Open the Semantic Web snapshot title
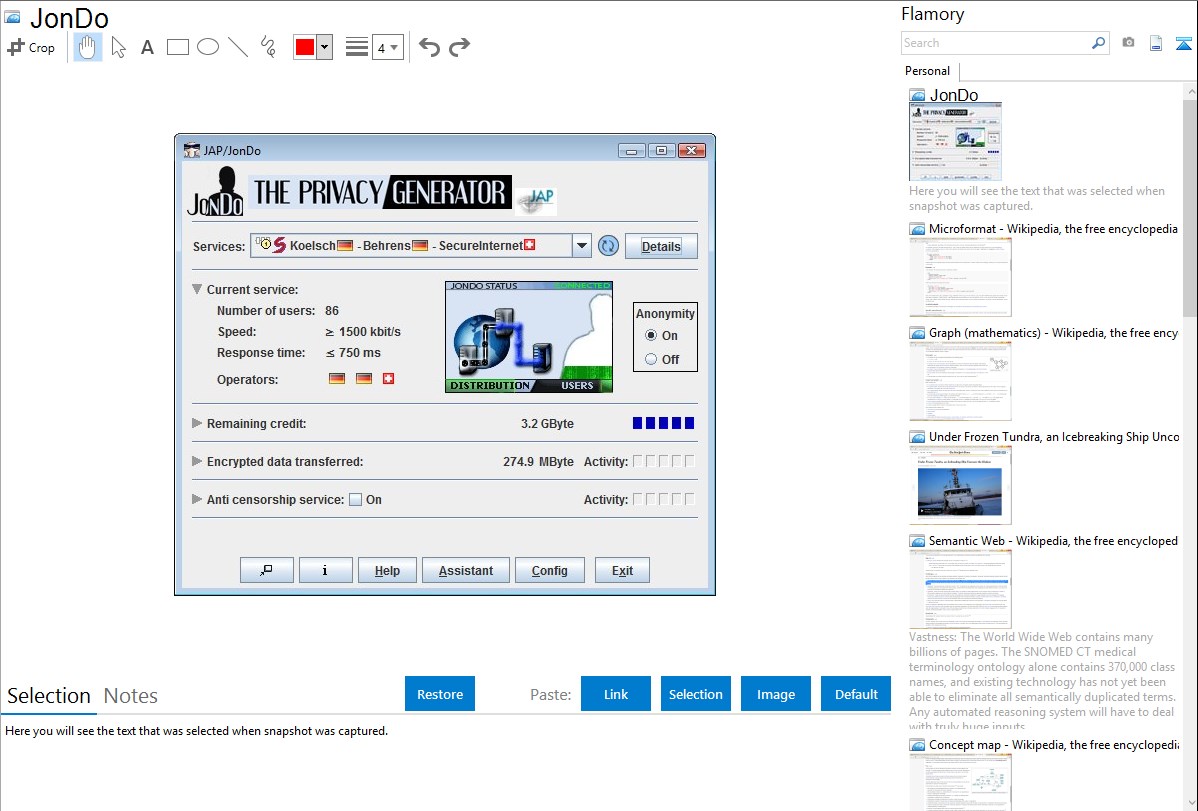Screen dimensions: 1198x811 click(x=1053, y=540)
